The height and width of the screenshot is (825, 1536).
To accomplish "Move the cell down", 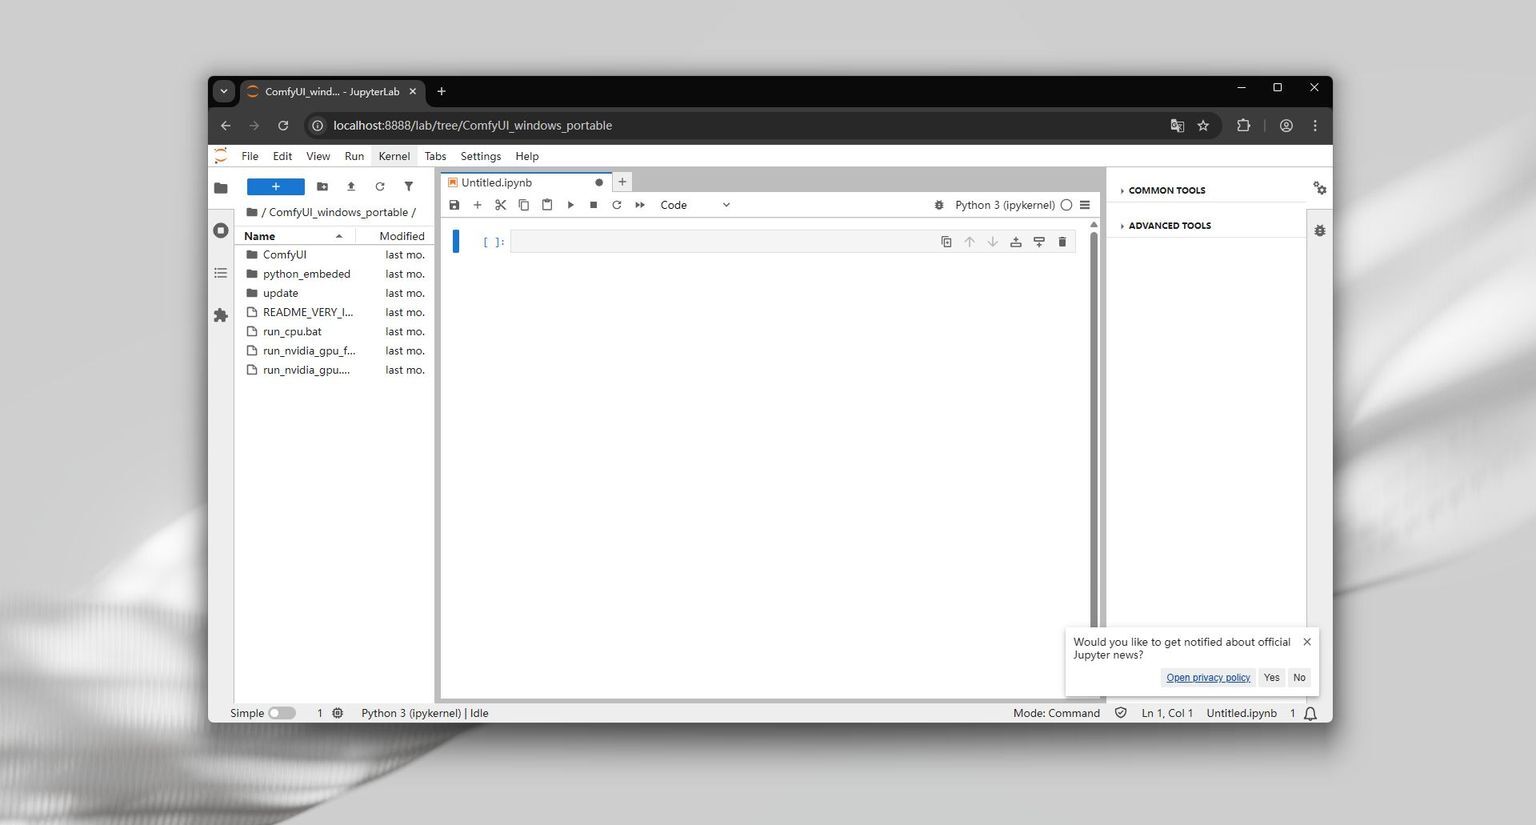I will pos(992,242).
